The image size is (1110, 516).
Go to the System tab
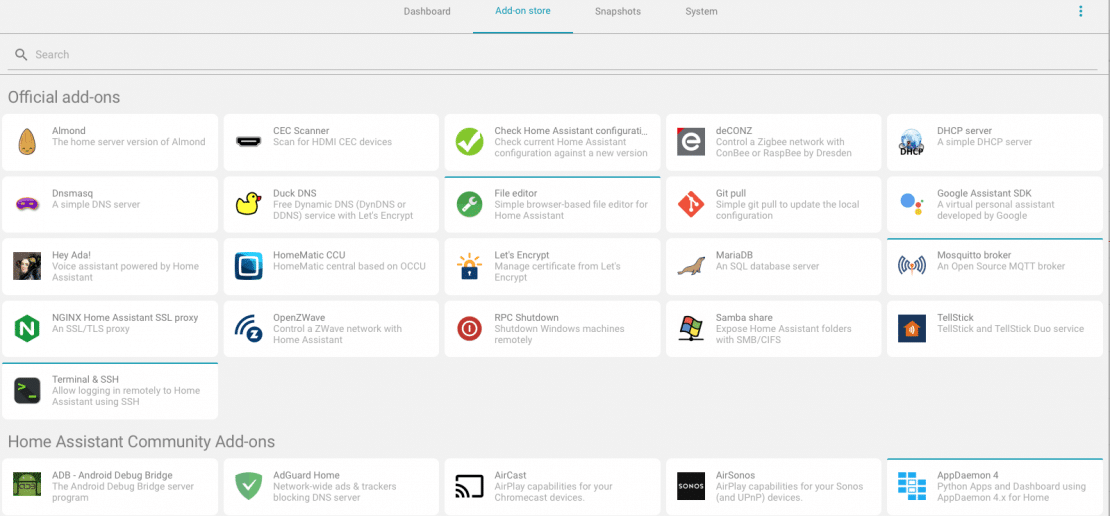click(x=701, y=11)
